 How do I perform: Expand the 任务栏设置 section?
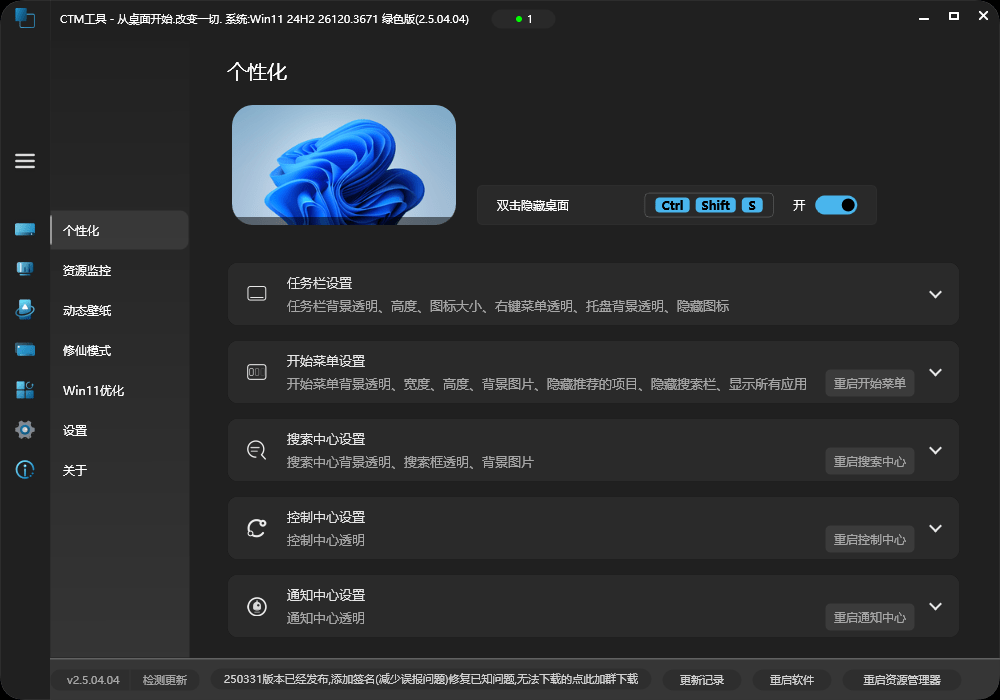tap(936, 294)
